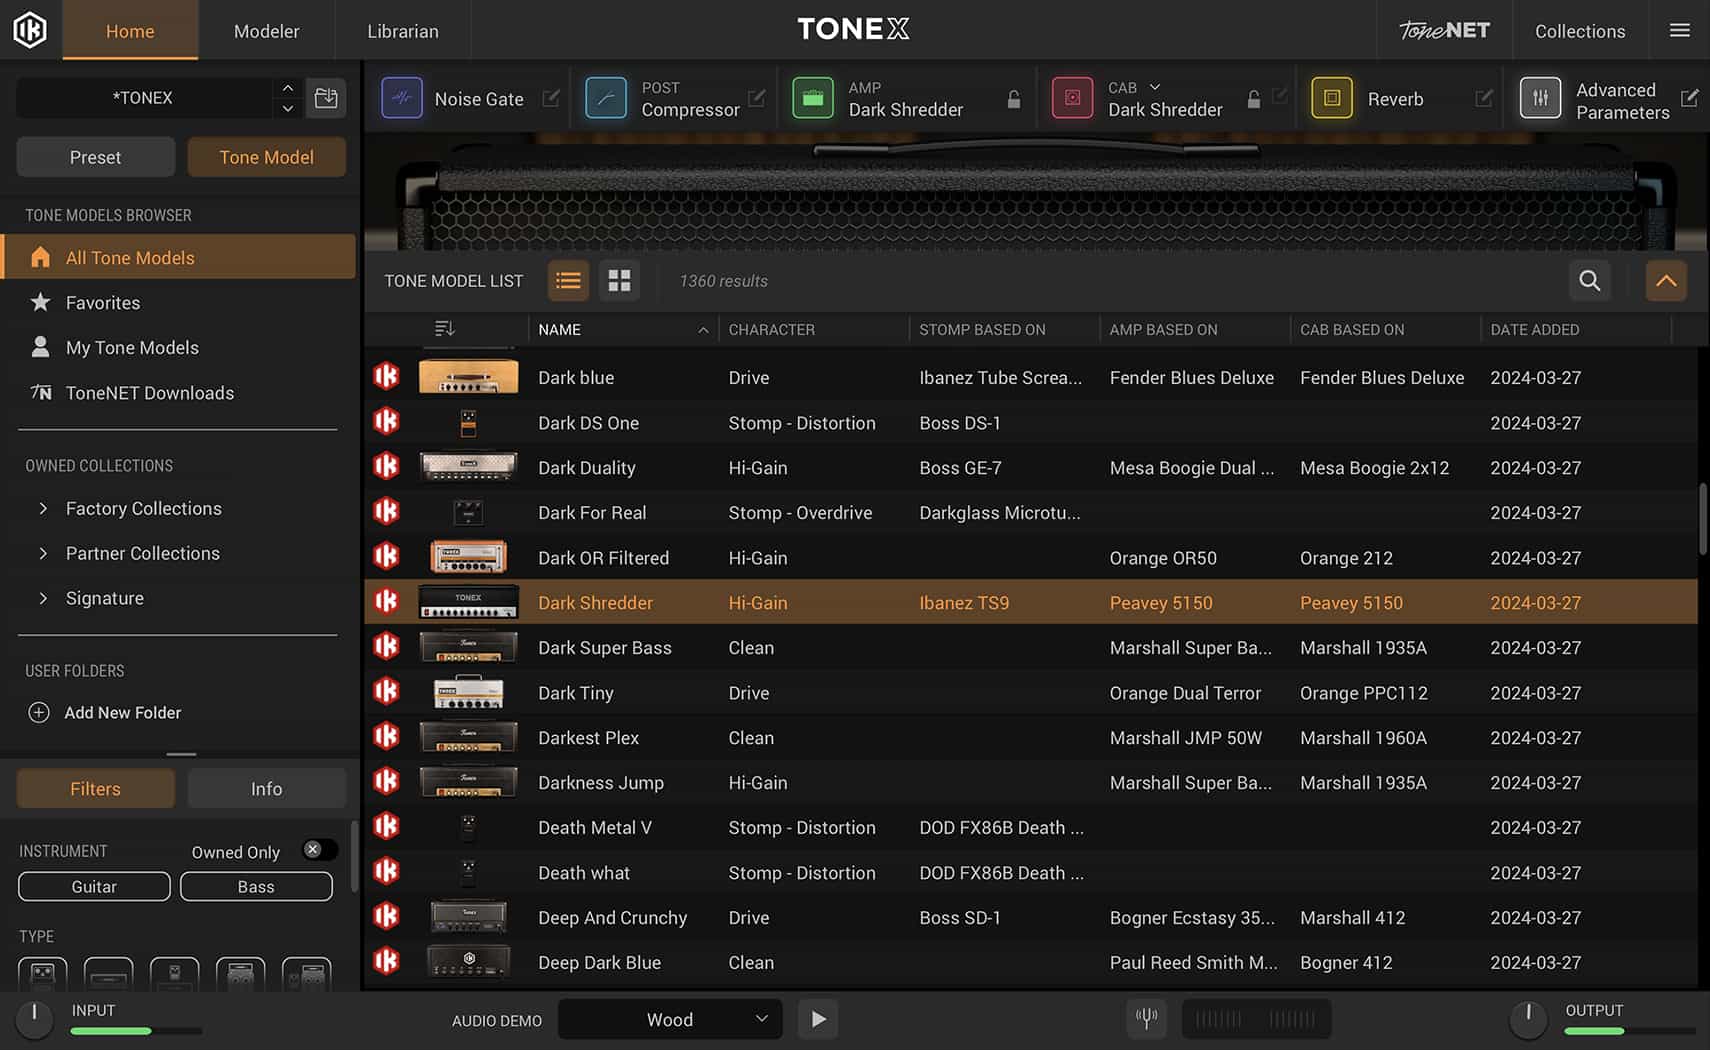Image resolution: width=1710 pixels, height=1050 pixels.
Task: Open the tuner at the bottom
Action: 1146,1018
